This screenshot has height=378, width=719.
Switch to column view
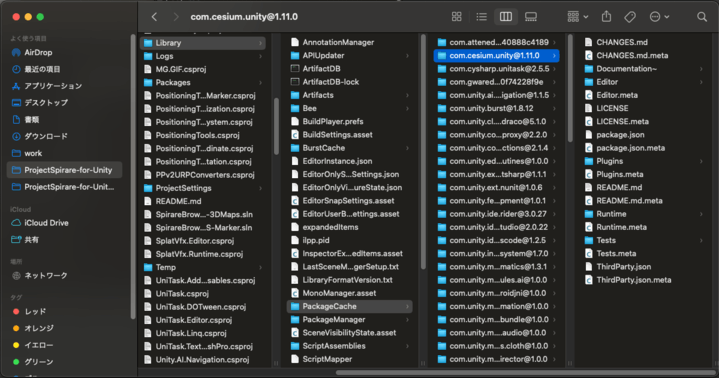coord(506,17)
